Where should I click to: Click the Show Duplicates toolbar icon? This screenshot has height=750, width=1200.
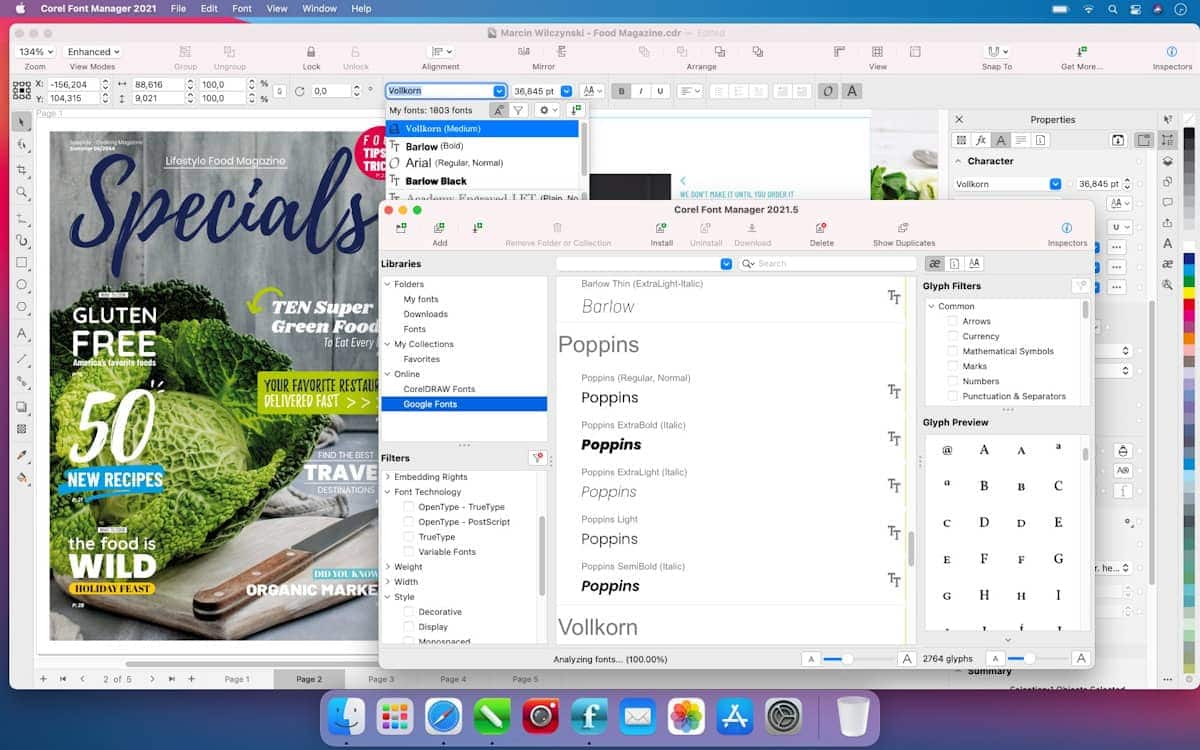(x=903, y=229)
